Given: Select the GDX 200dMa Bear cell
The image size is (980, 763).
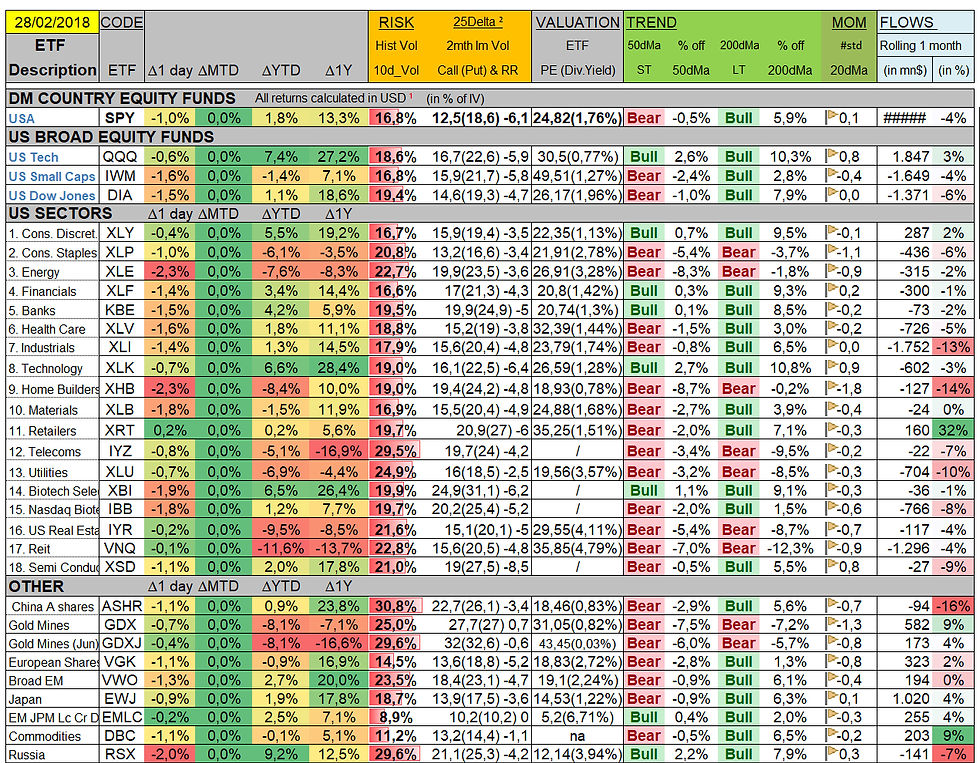Looking at the screenshot, I should point(739,624).
